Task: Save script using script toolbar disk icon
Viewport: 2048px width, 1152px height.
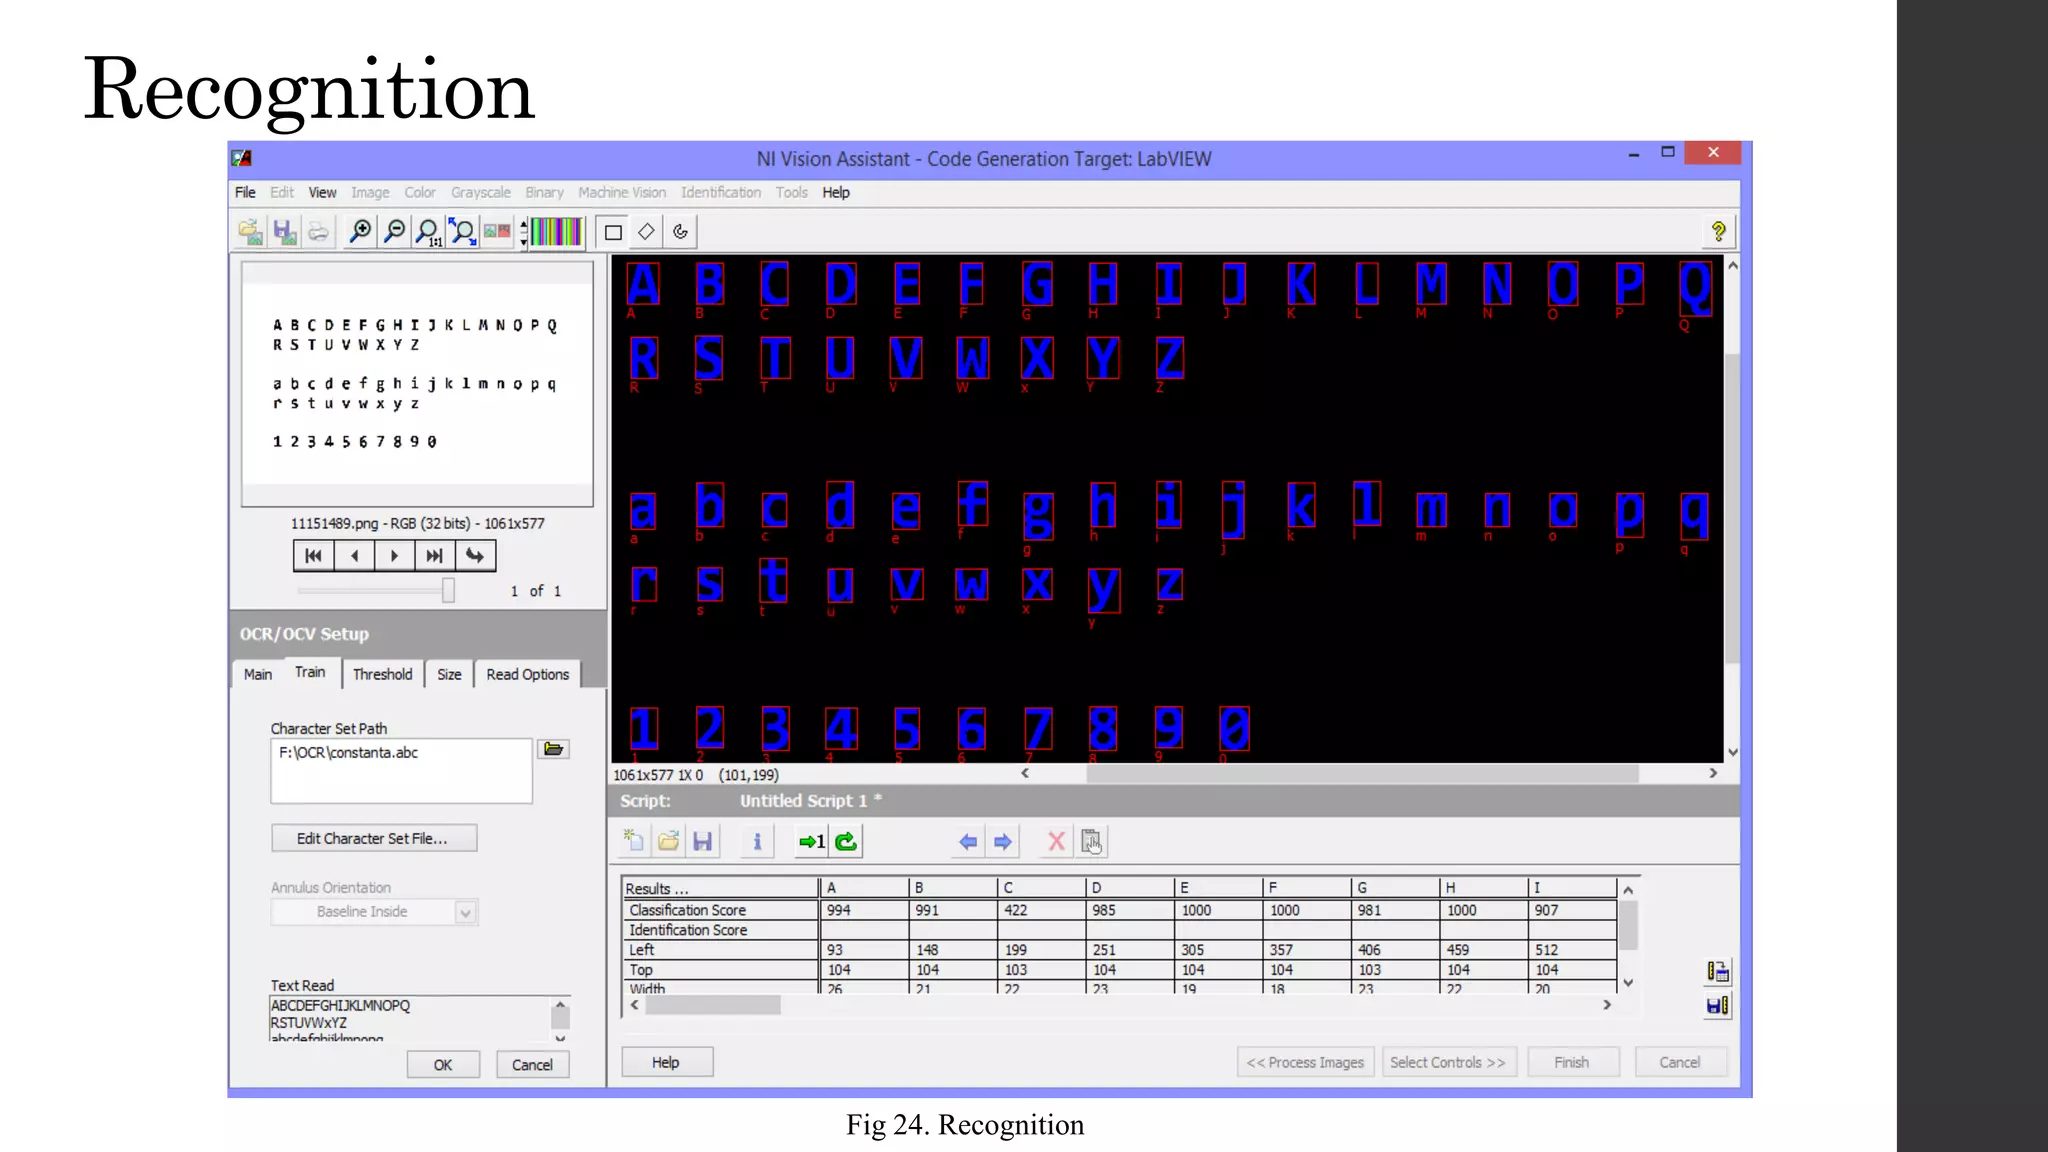Action: click(x=702, y=841)
